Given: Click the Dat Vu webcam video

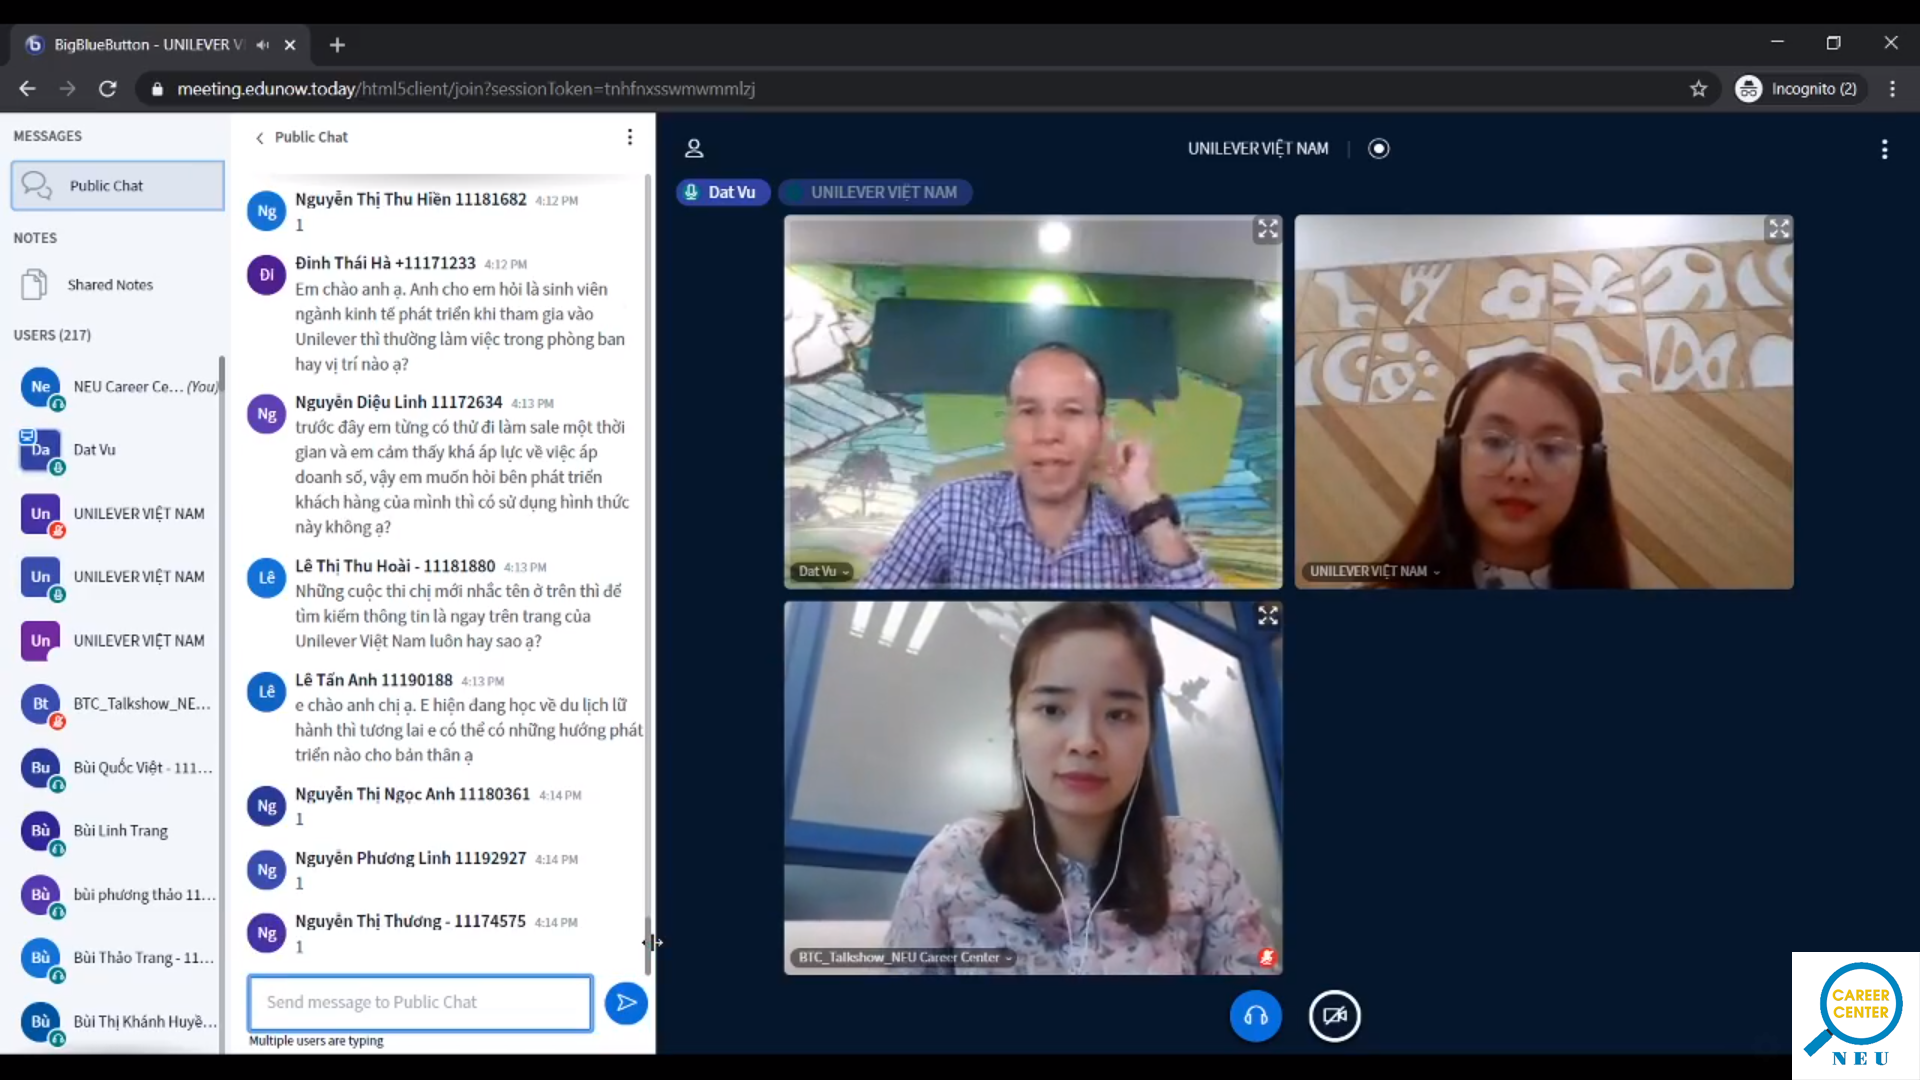Looking at the screenshot, I should click(1033, 402).
